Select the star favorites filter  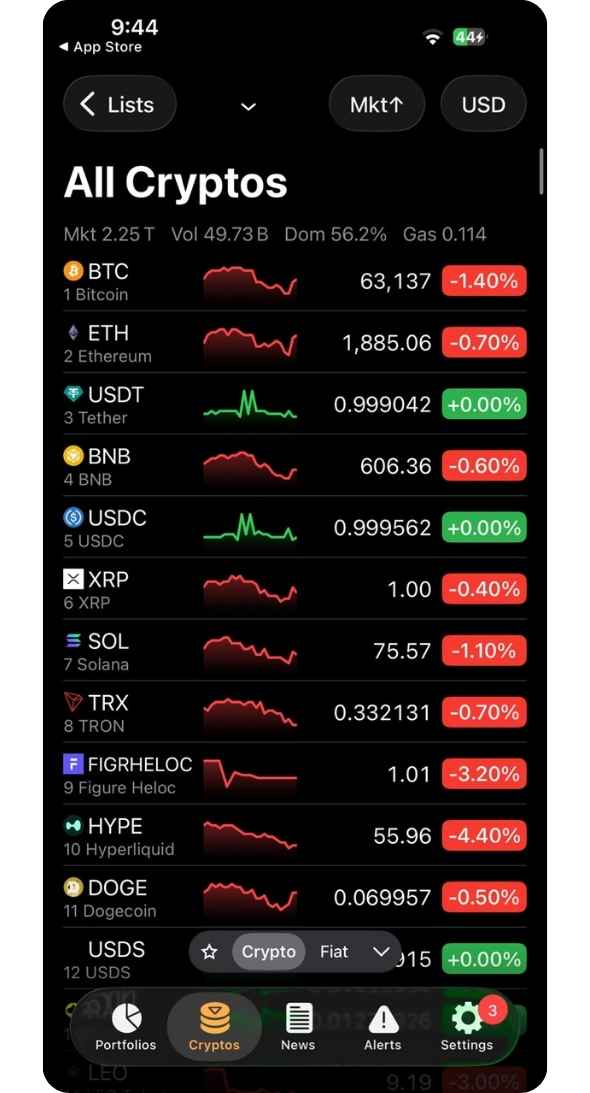point(209,952)
